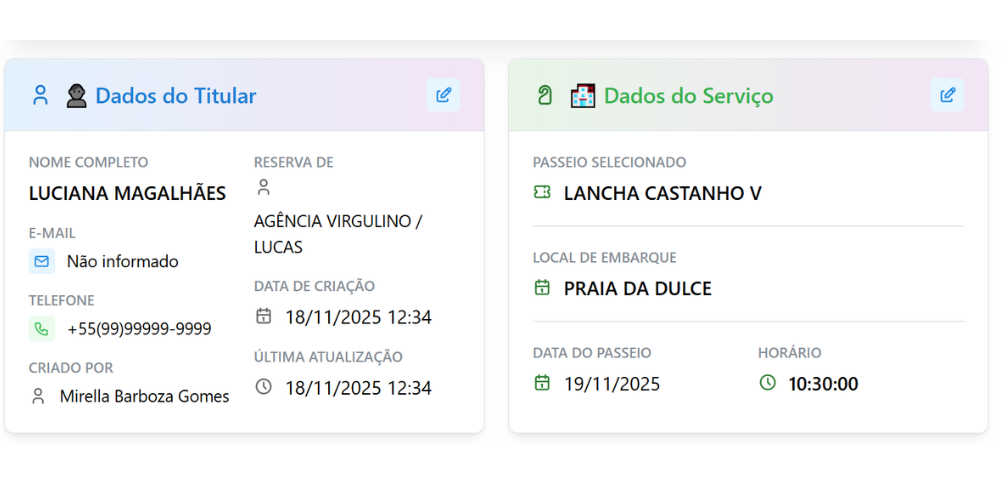Click the calendar icon beside Praia da Dulce
Viewport: 1004px width, 494px height.
(542, 288)
